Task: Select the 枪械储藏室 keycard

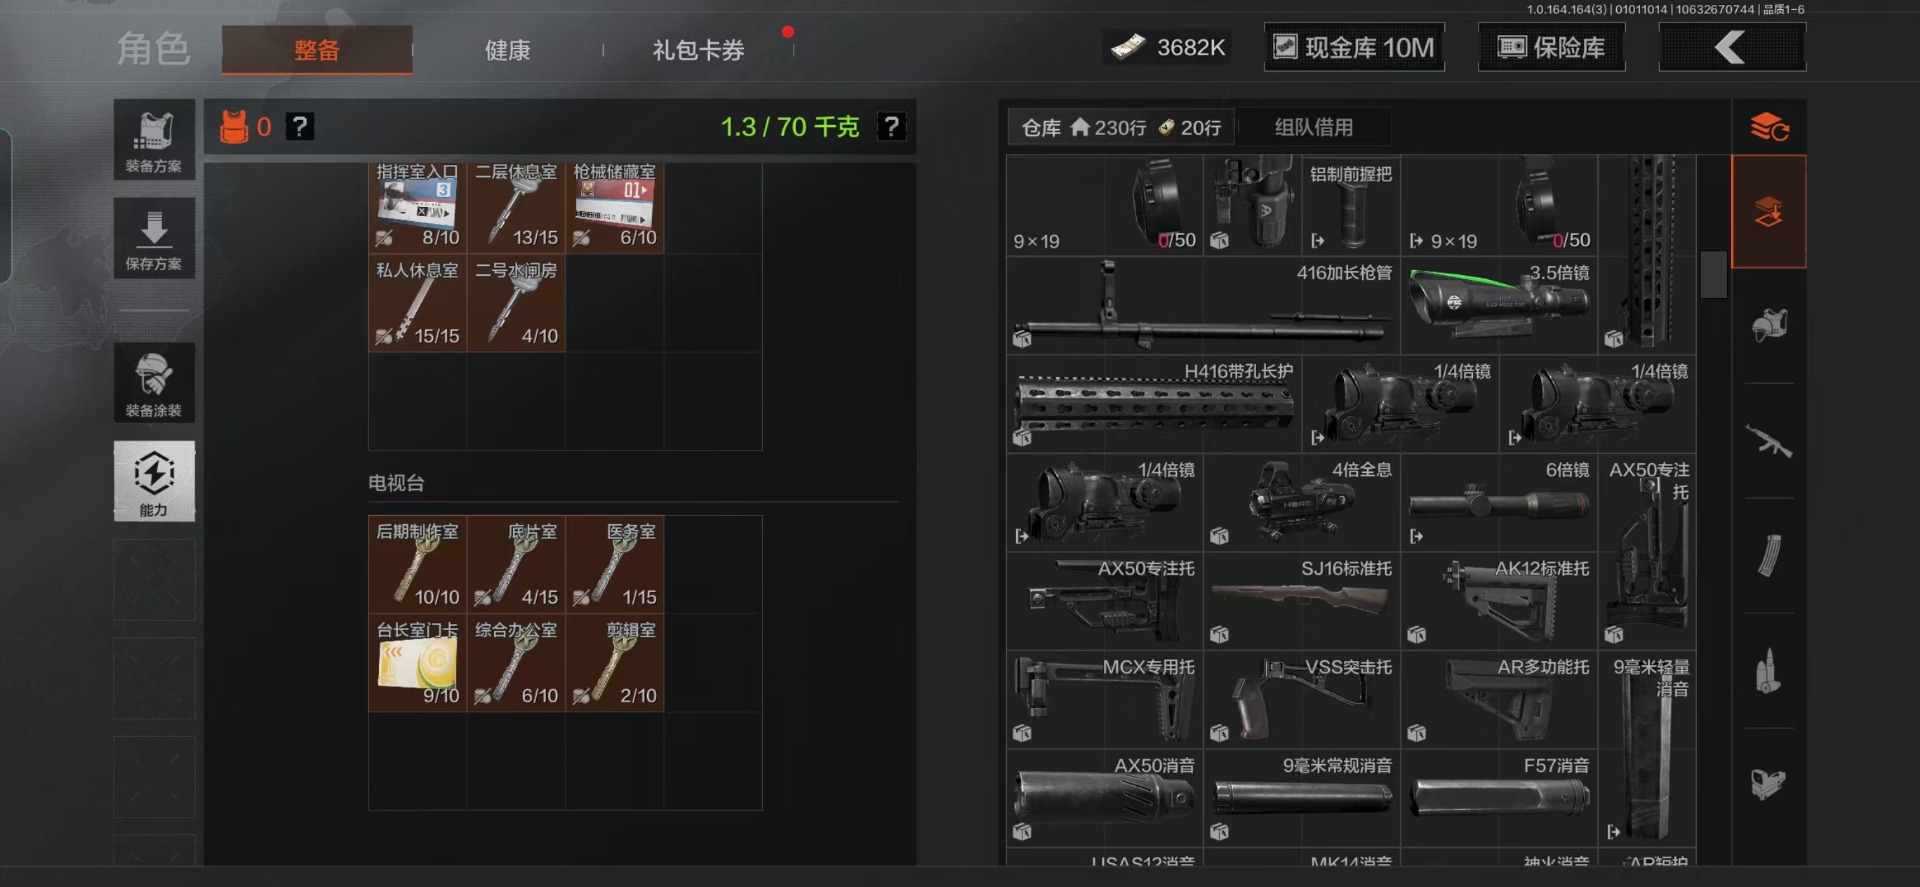Action: [615, 206]
